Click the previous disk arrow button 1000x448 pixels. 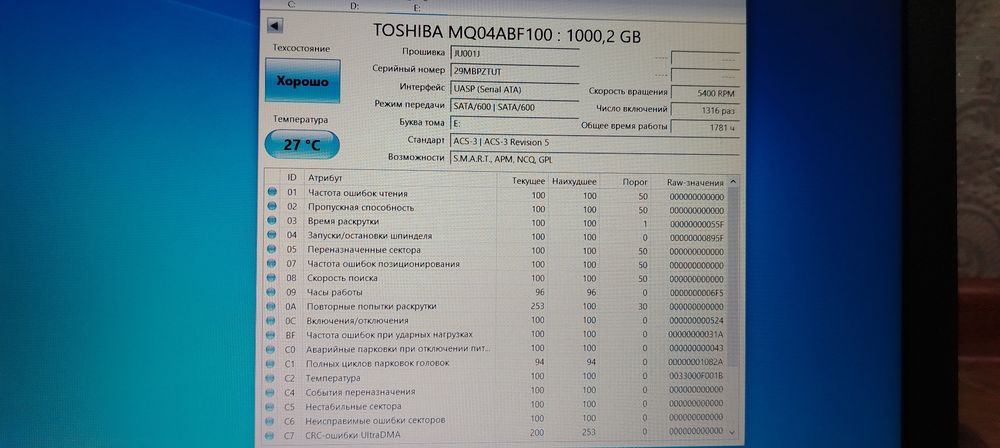click(x=275, y=26)
